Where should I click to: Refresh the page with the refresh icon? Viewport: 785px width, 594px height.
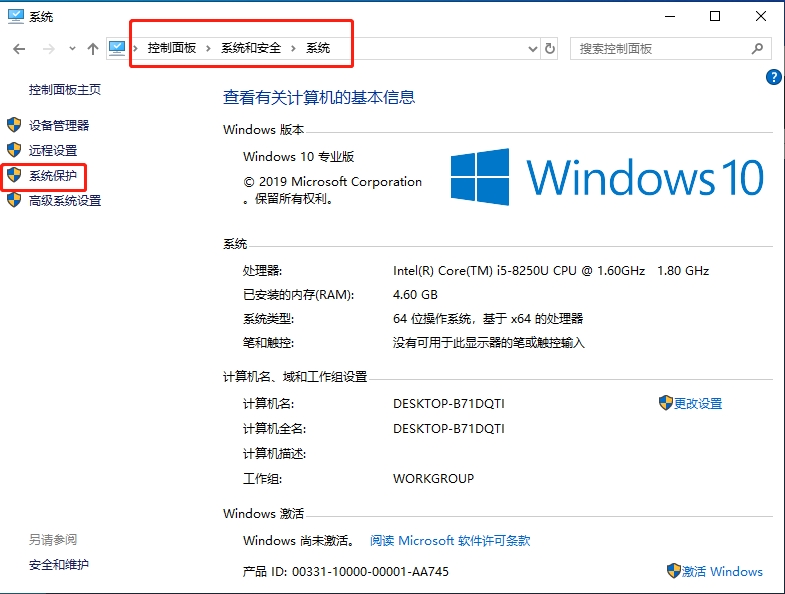coord(550,49)
